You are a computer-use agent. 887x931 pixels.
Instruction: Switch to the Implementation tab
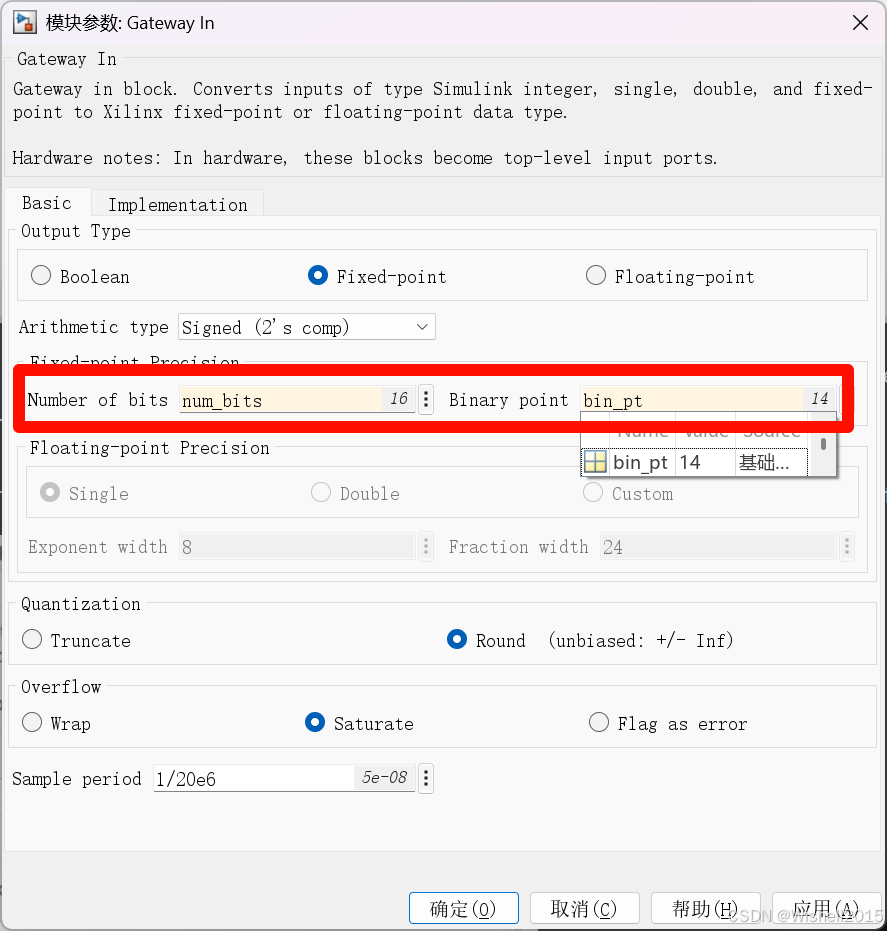[178, 204]
